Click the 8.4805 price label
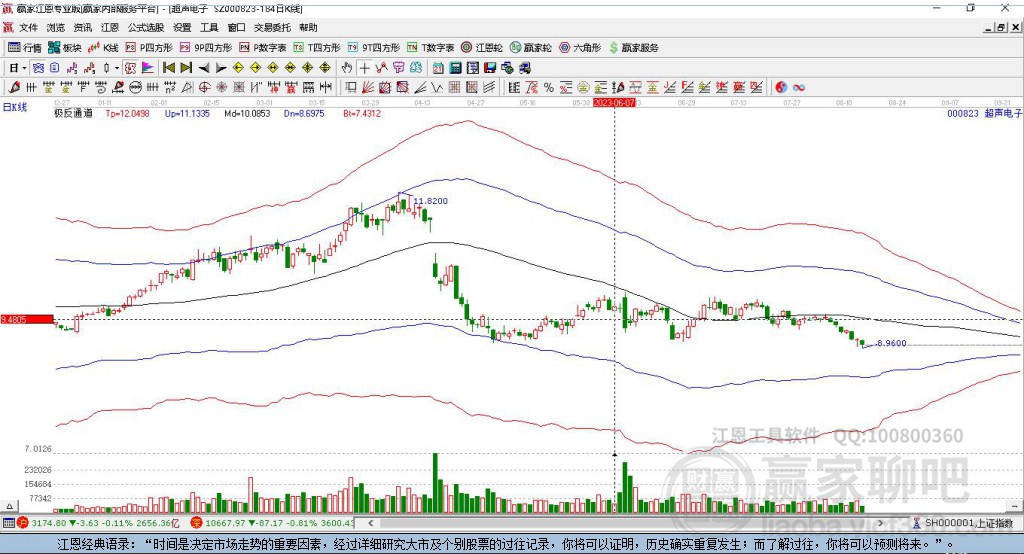The width and height of the screenshot is (1024, 554). click(27, 319)
